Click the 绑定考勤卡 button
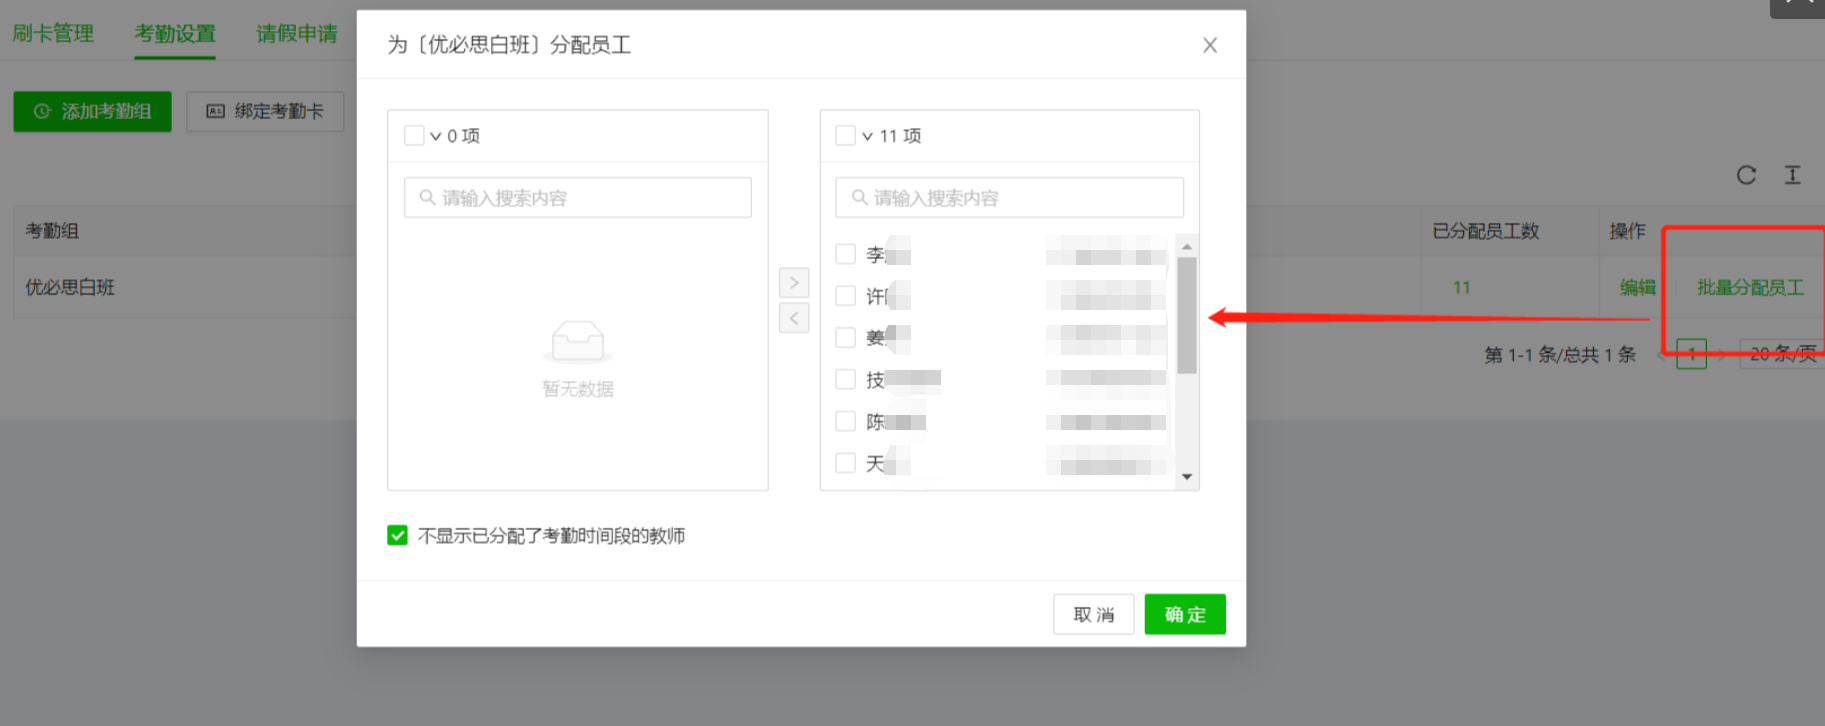This screenshot has height=726, width=1825. tap(265, 111)
